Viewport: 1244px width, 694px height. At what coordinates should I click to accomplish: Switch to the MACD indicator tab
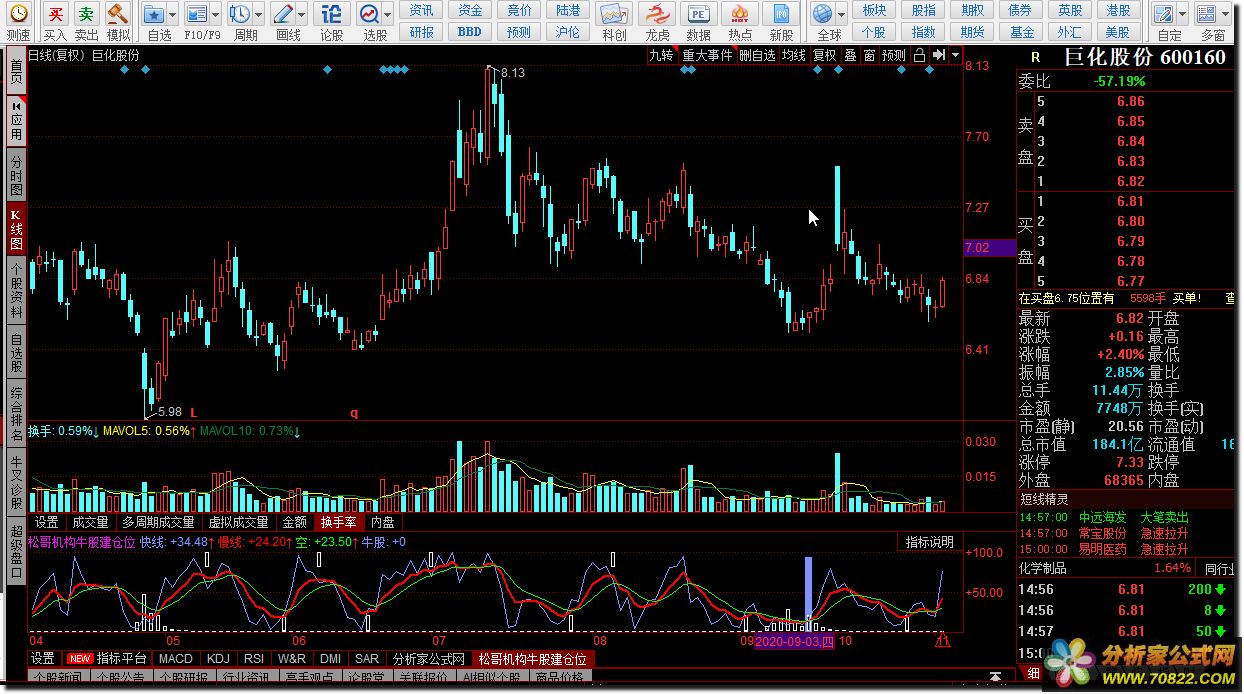pos(176,659)
